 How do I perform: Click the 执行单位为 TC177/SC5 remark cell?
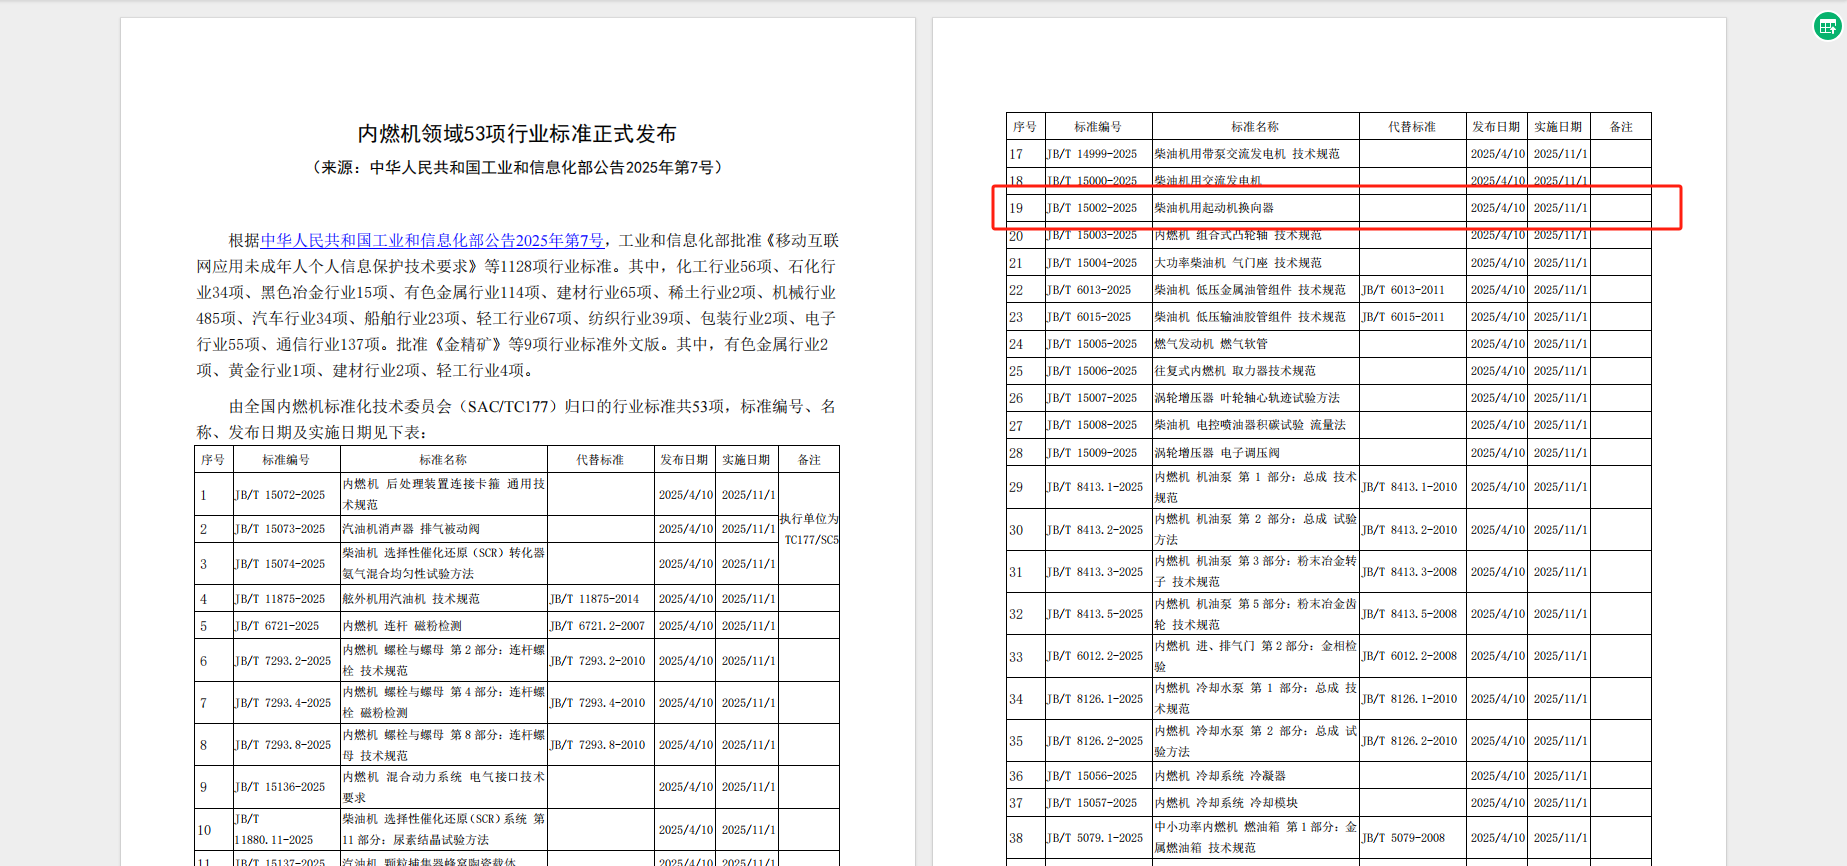point(809,529)
